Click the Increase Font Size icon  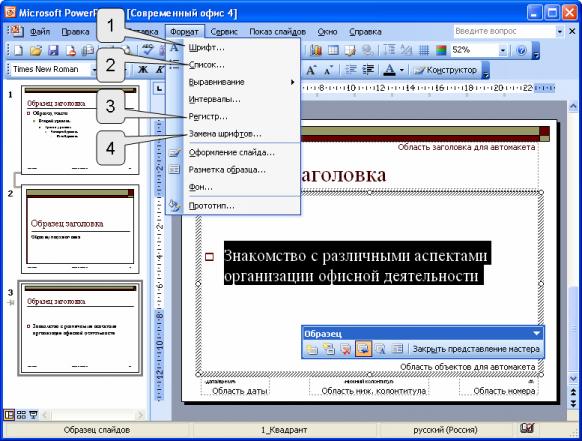click(x=311, y=69)
